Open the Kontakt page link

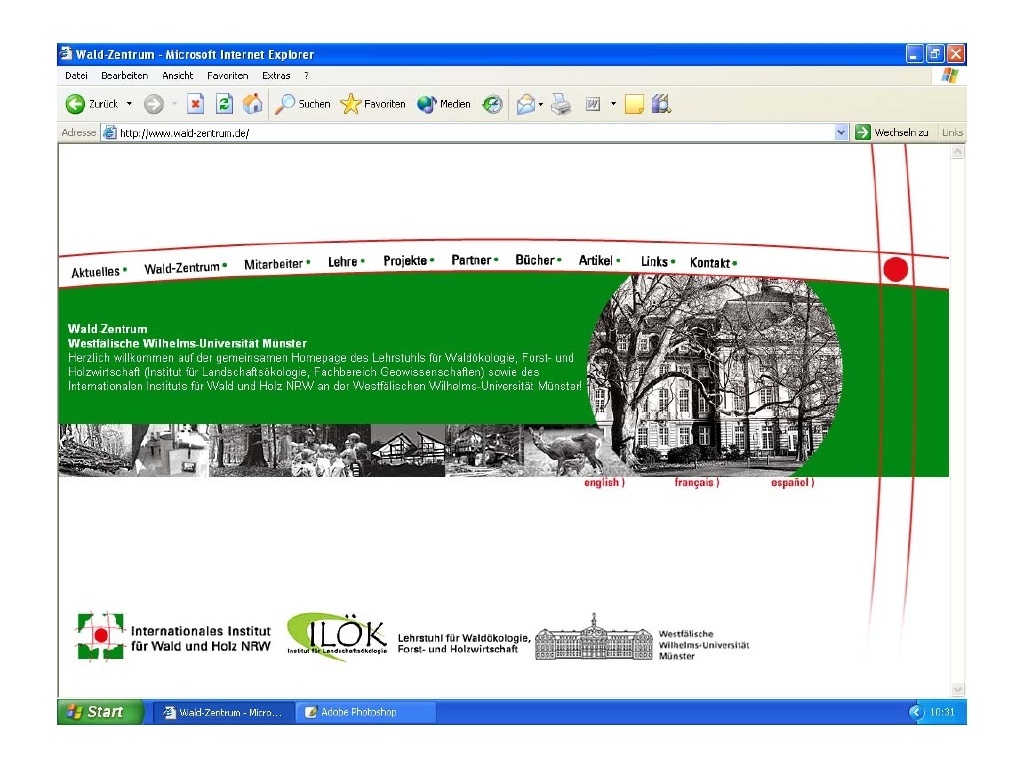pos(710,263)
